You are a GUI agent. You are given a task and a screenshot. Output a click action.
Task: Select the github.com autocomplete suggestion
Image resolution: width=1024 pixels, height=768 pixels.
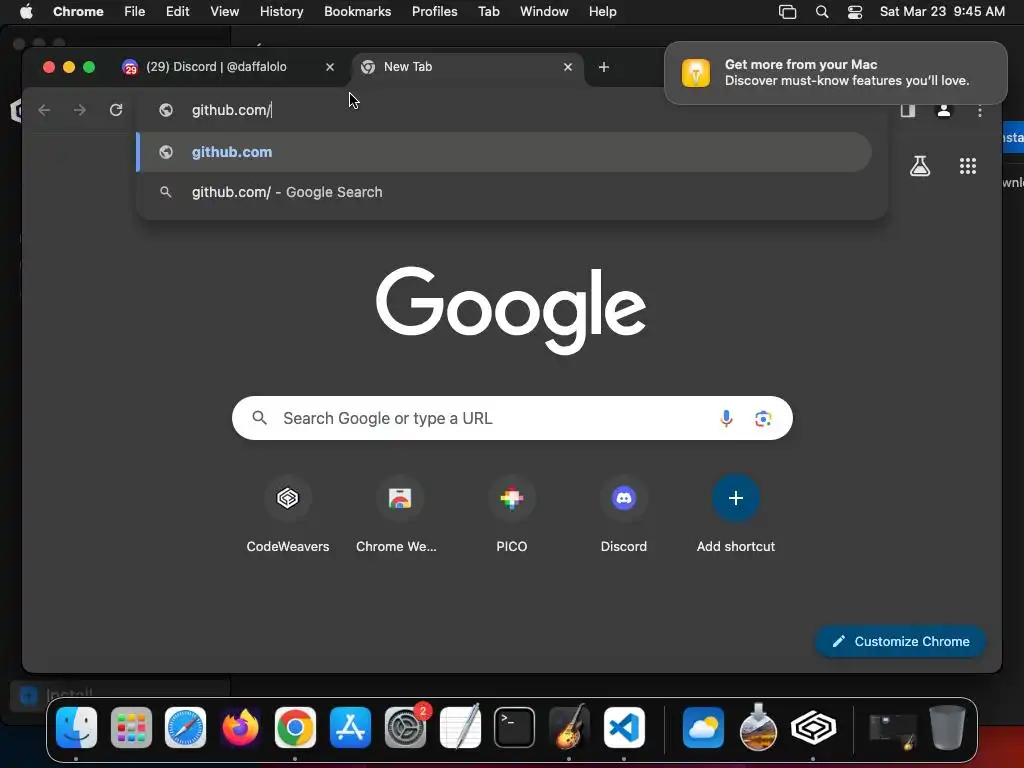coord(504,152)
